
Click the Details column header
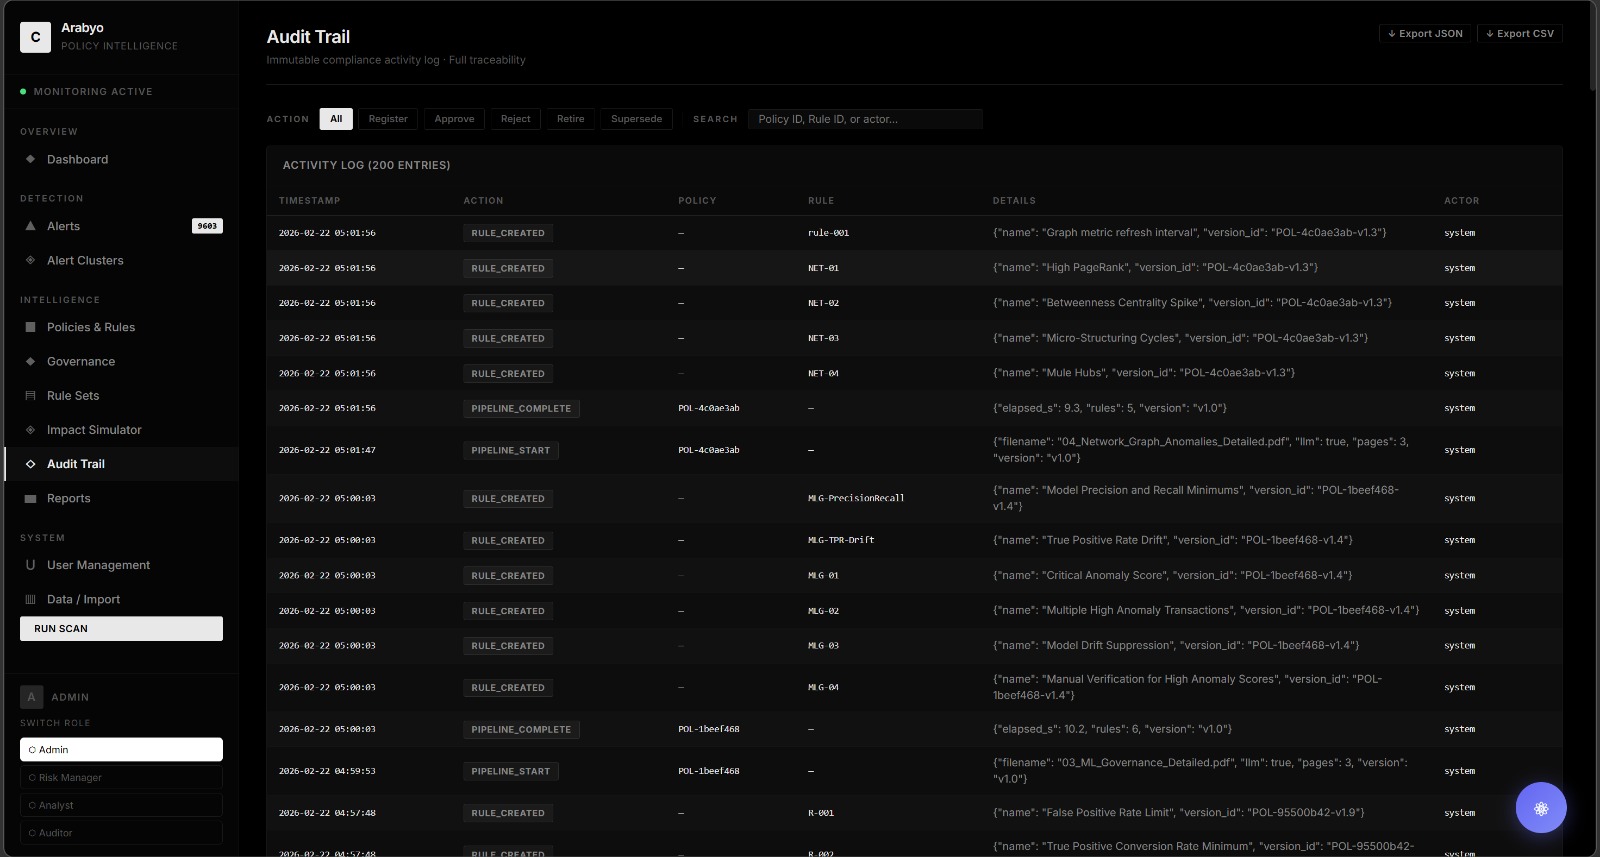point(1014,201)
